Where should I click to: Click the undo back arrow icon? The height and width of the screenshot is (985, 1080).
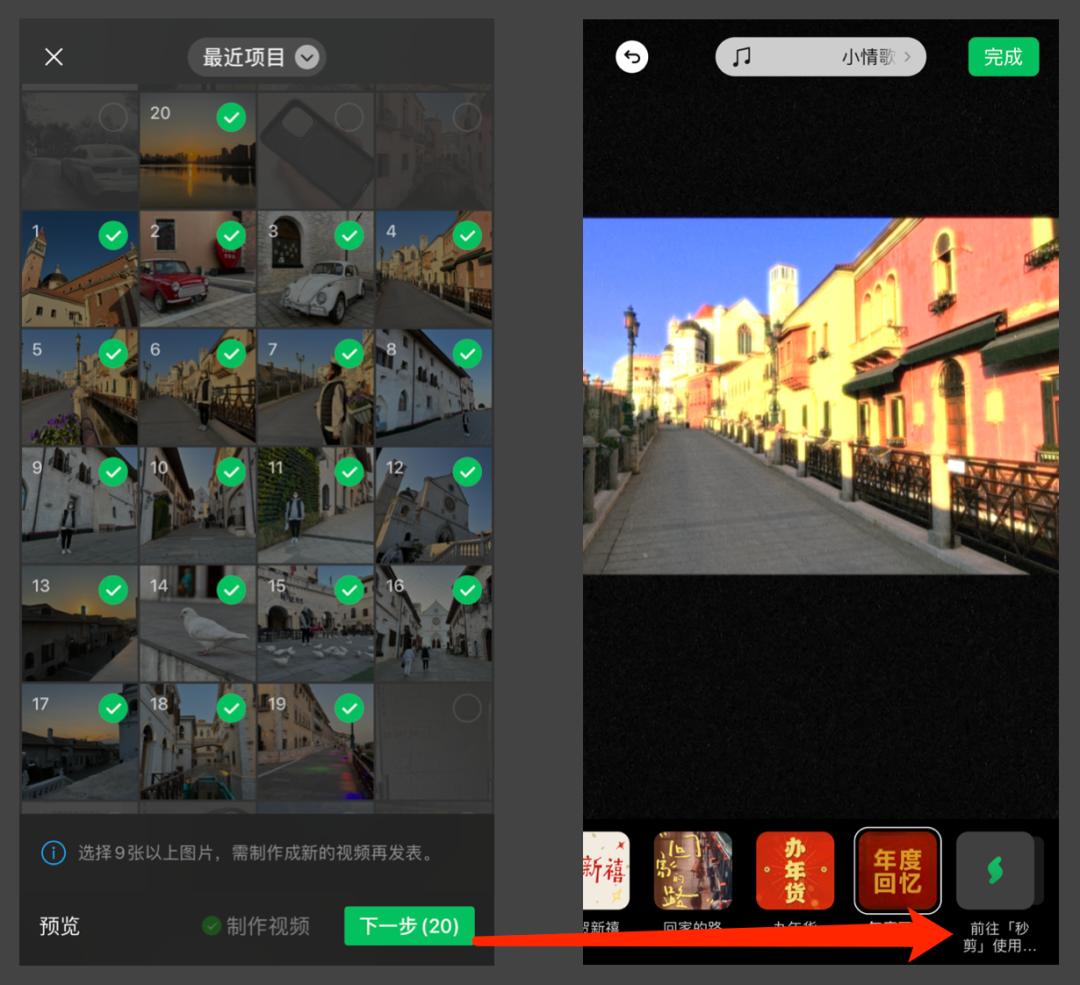(631, 57)
